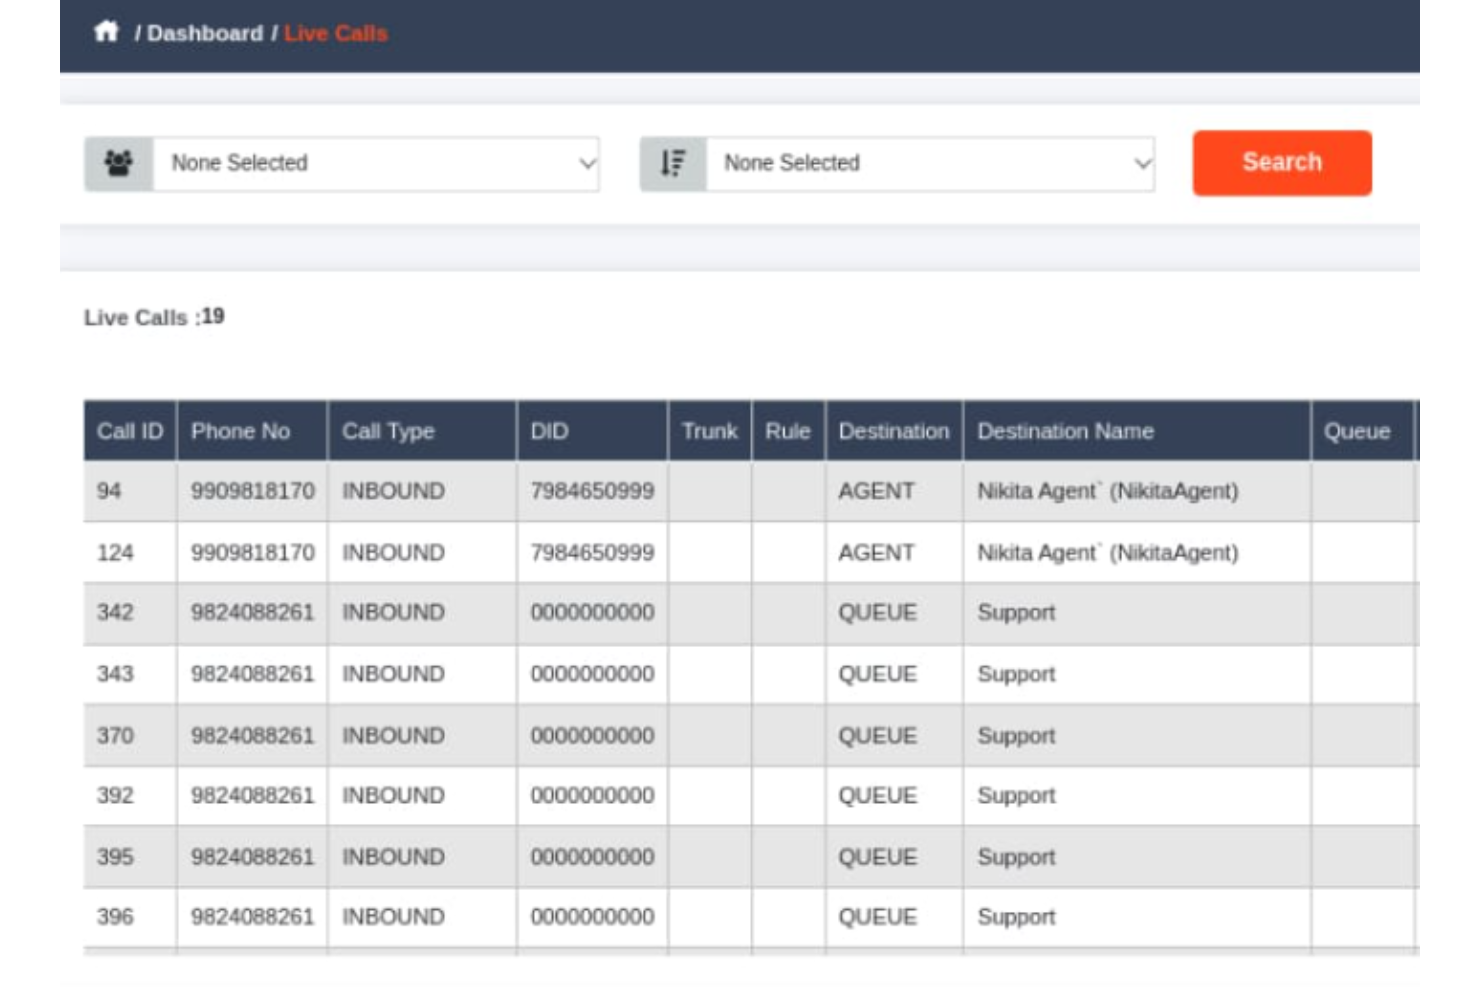This screenshot has height=987, width=1480.
Task: Click Support name in row 343
Action: [1016, 674]
